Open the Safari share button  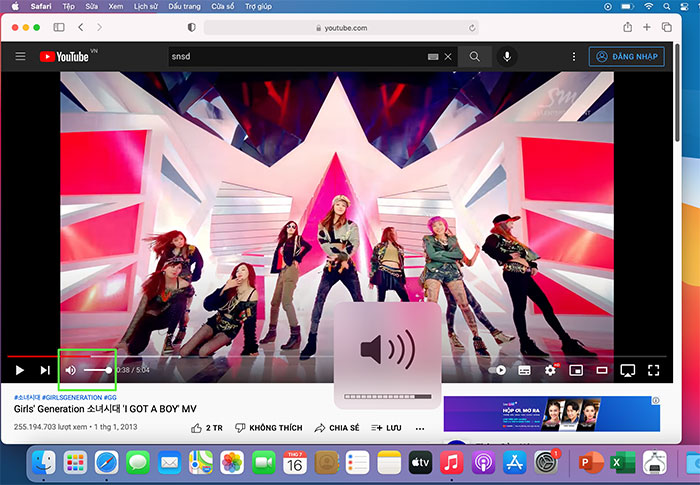(628, 27)
